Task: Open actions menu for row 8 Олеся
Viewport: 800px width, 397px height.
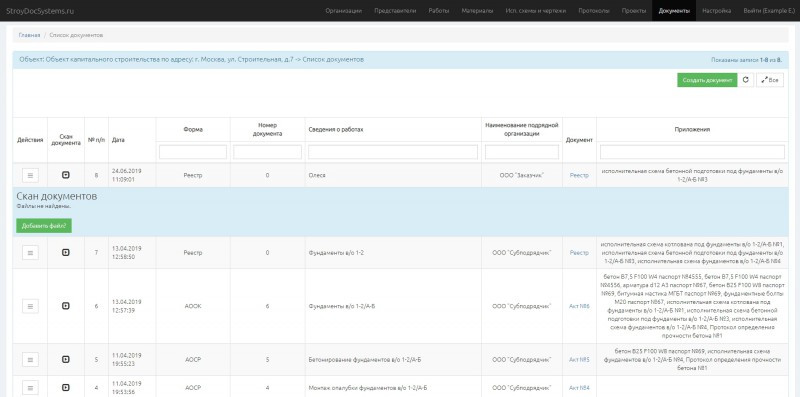Action: pyautogui.click(x=30, y=175)
